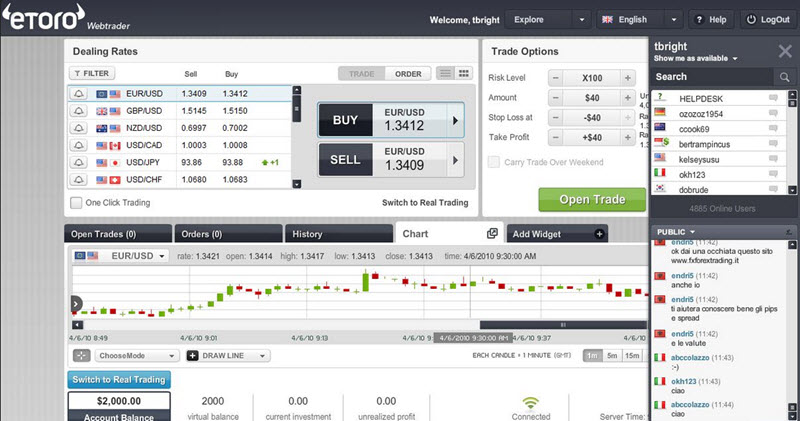Click the alert bell icon for USD/CAD

click(79, 145)
